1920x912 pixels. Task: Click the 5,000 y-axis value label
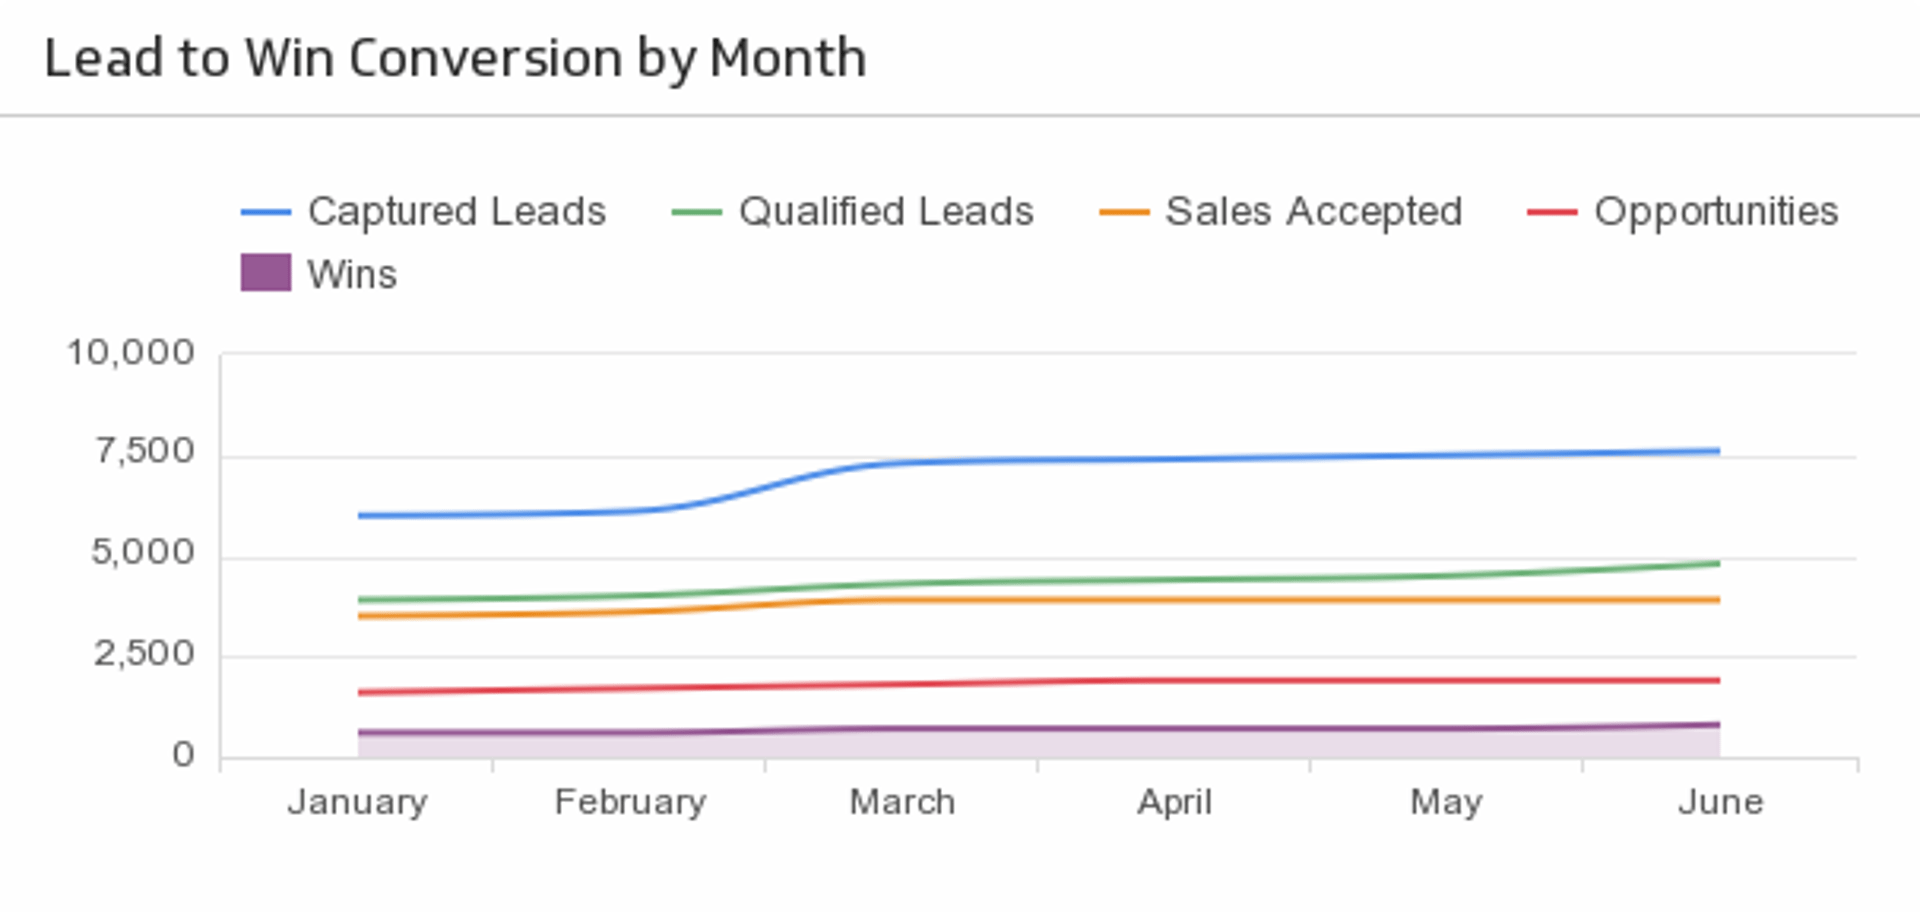[x=143, y=553]
